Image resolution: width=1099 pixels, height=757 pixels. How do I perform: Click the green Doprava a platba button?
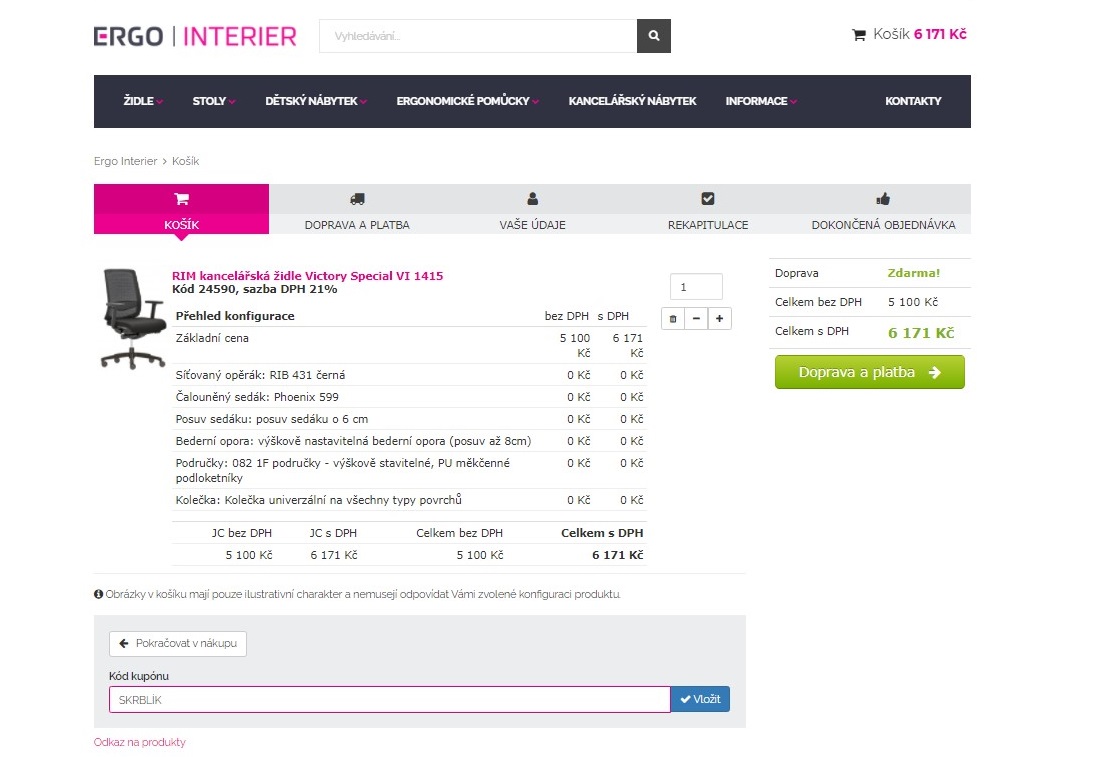coord(870,372)
